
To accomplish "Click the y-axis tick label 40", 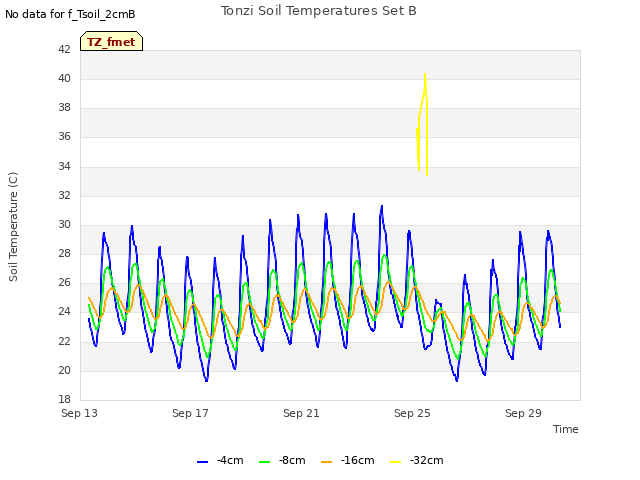I will tap(64, 78).
